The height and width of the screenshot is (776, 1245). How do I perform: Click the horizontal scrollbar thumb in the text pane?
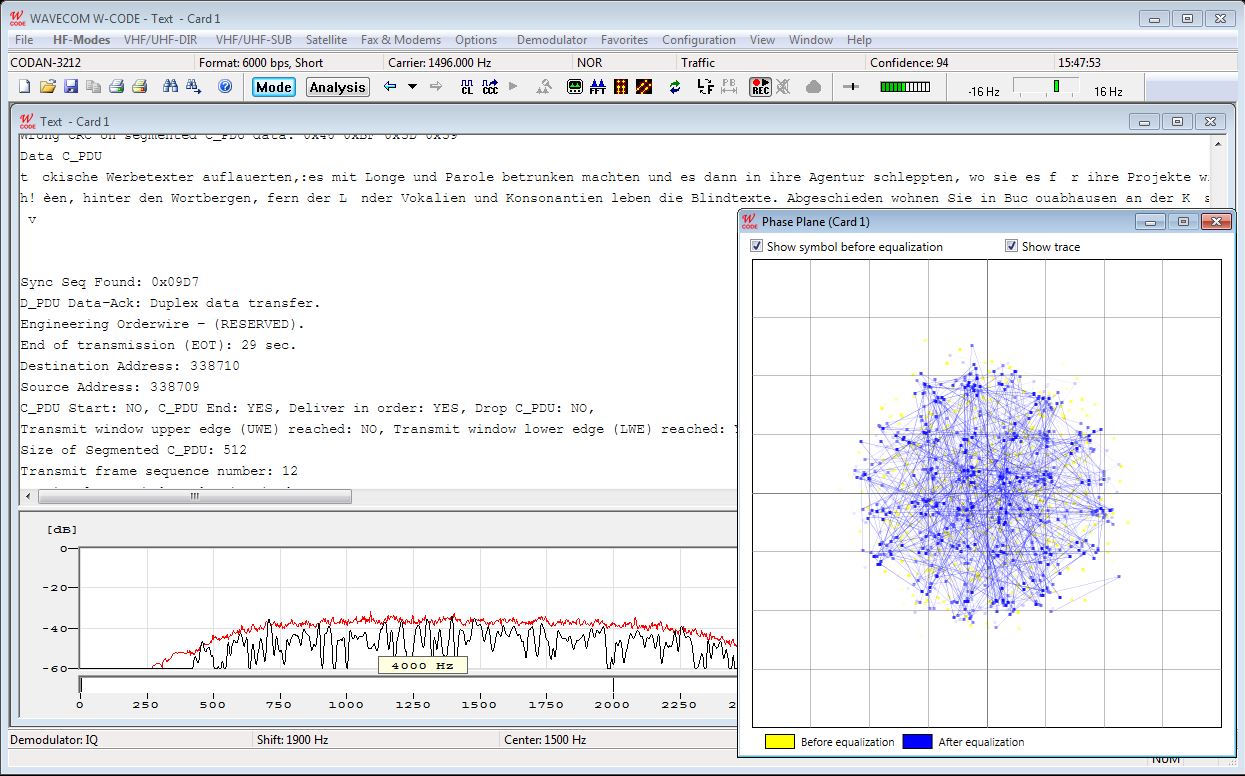pyautogui.click(x=194, y=496)
